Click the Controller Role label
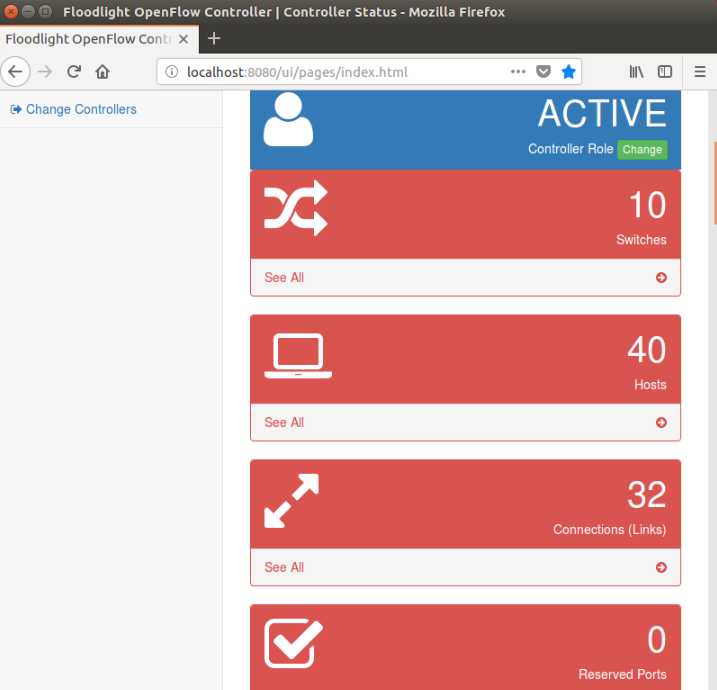 (571, 149)
